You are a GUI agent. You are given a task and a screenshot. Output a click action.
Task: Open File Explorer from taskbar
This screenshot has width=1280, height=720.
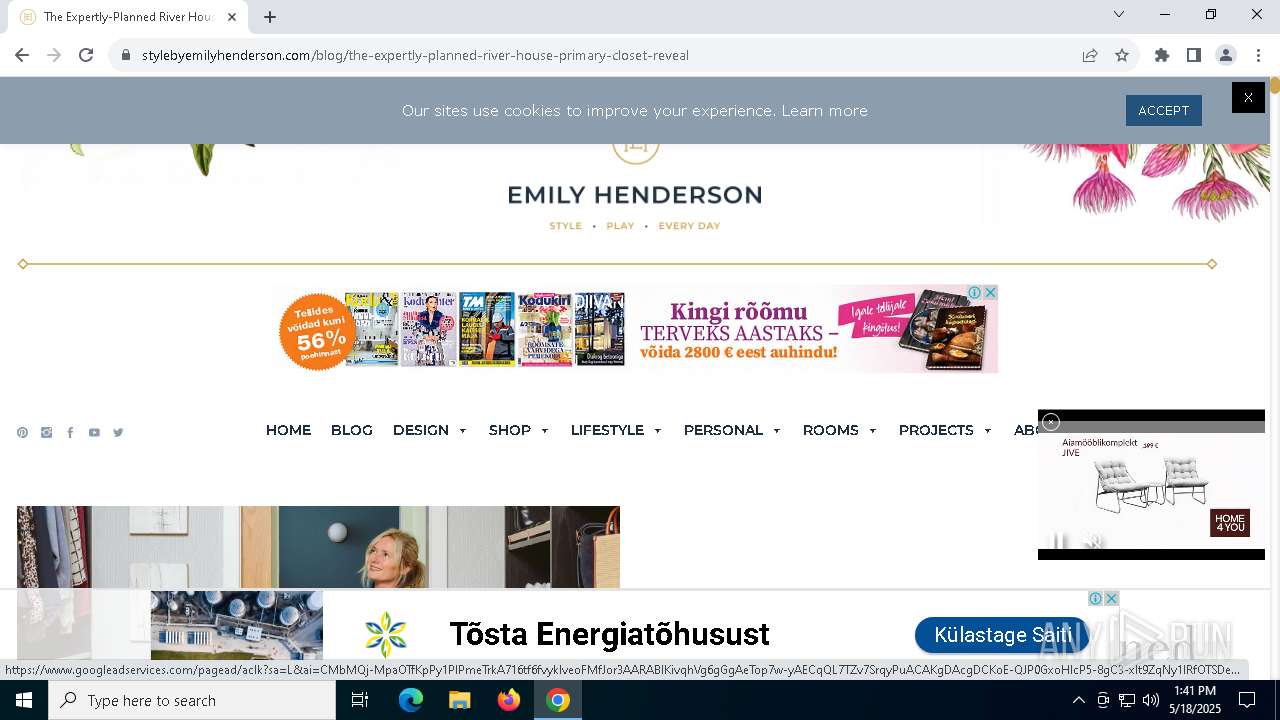tap(459, 700)
